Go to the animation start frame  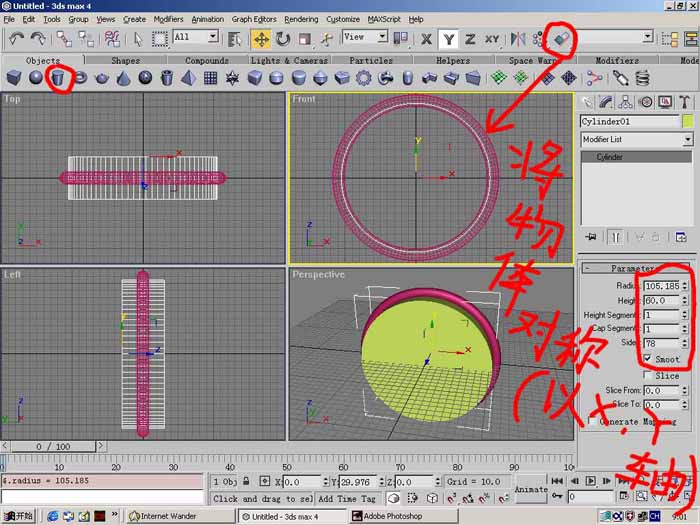[x=557, y=481]
